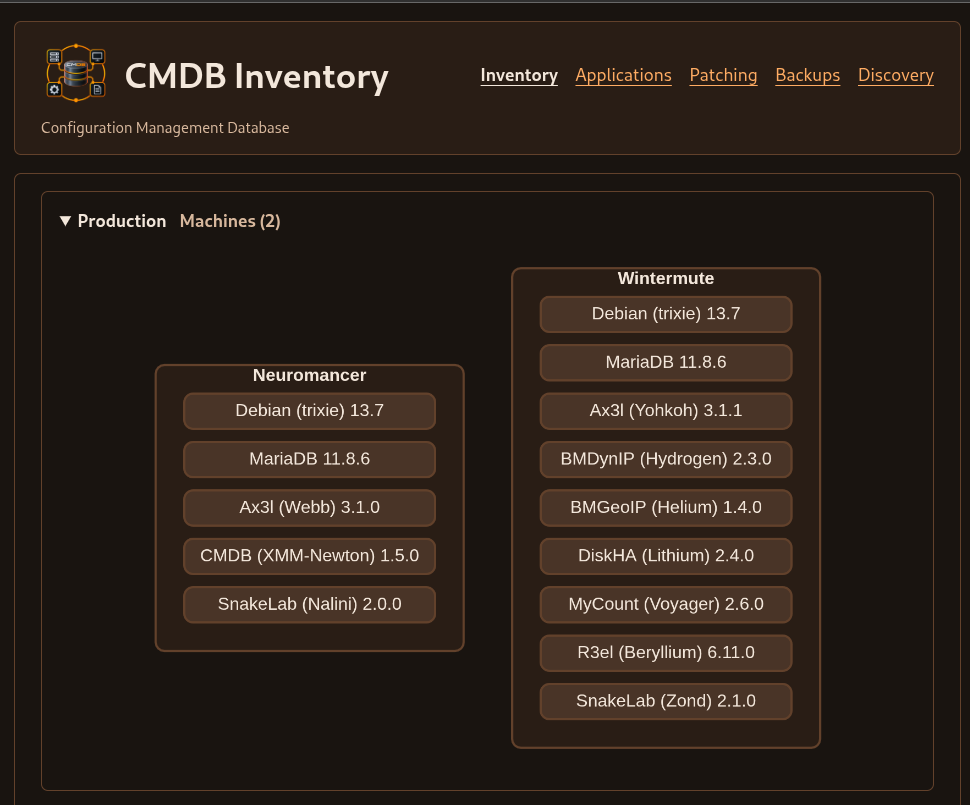Open DiskHA (Lithium) 2.4.0 item
Screen dimensions: 970x805
(666, 556)
